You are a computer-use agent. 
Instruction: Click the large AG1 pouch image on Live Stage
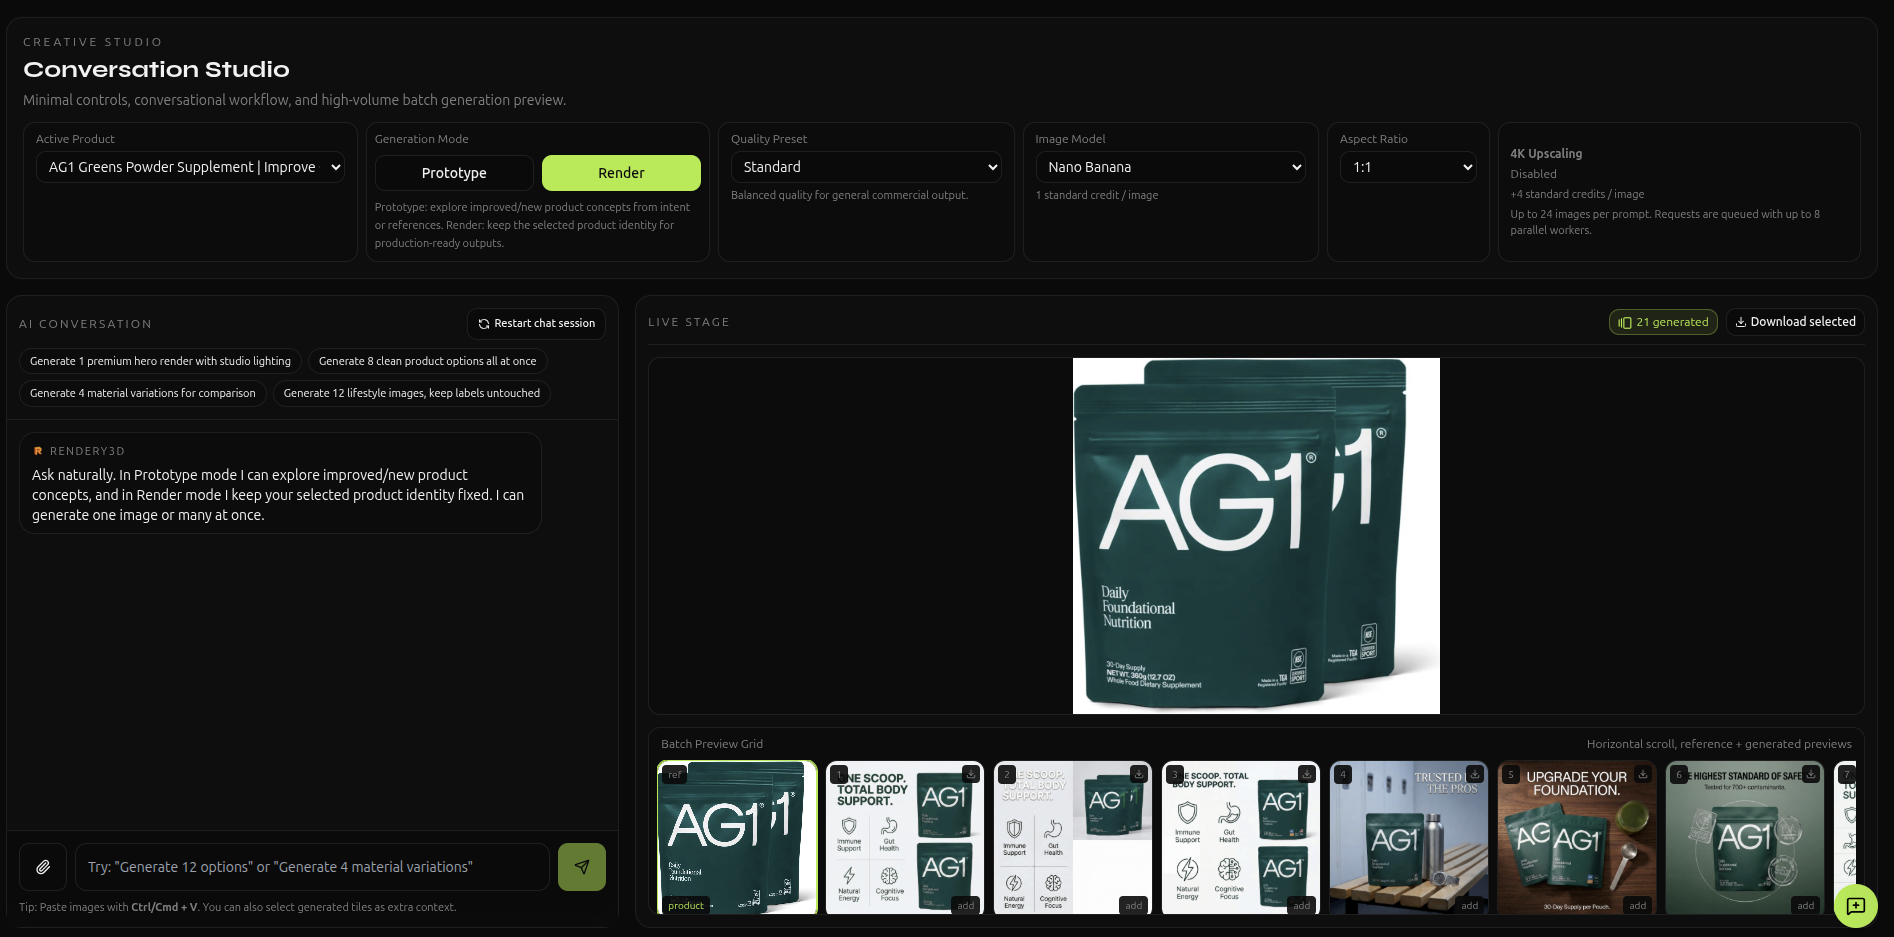click(1256, 536)
